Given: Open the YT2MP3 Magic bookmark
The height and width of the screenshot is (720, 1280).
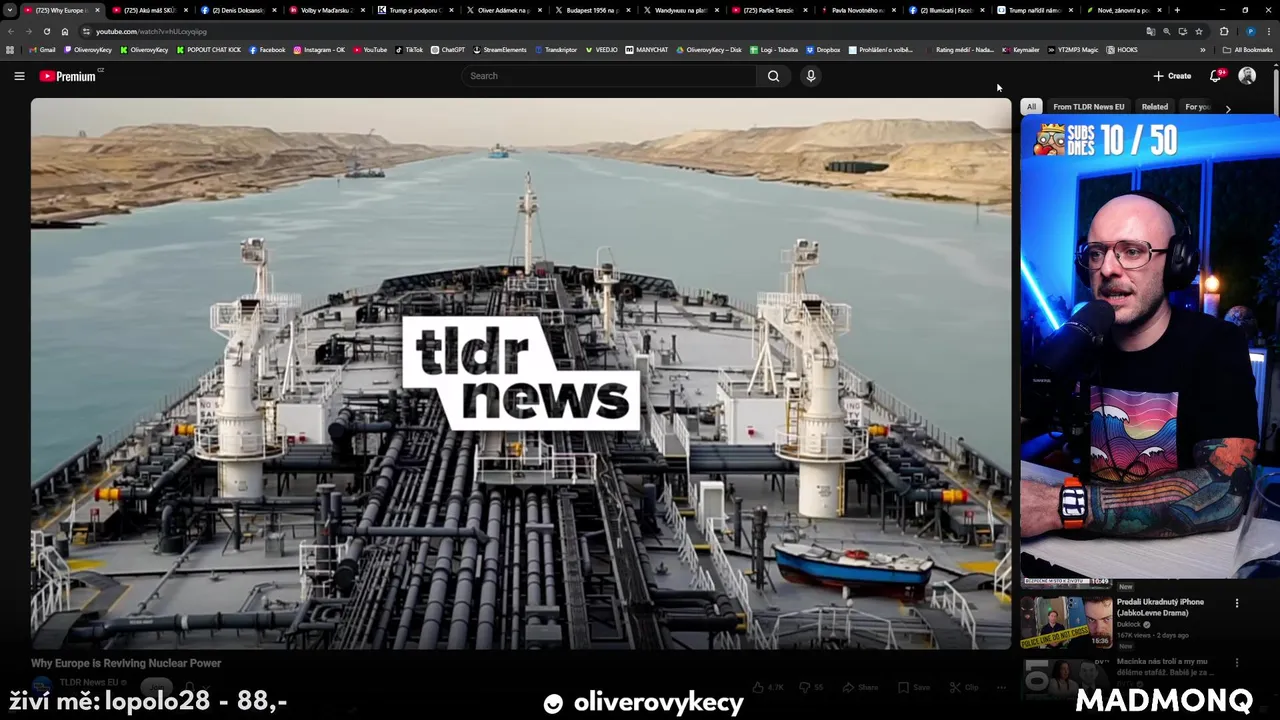Looking at the screenshot, I should point(1074,50).
